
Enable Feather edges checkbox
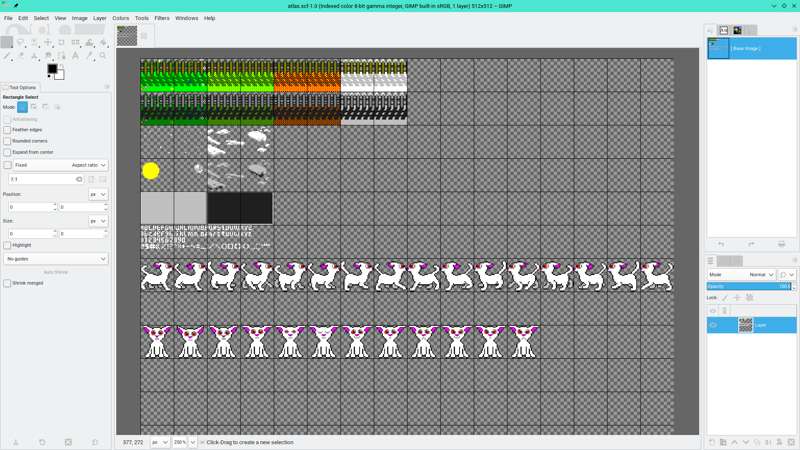(x=7, y=130)
